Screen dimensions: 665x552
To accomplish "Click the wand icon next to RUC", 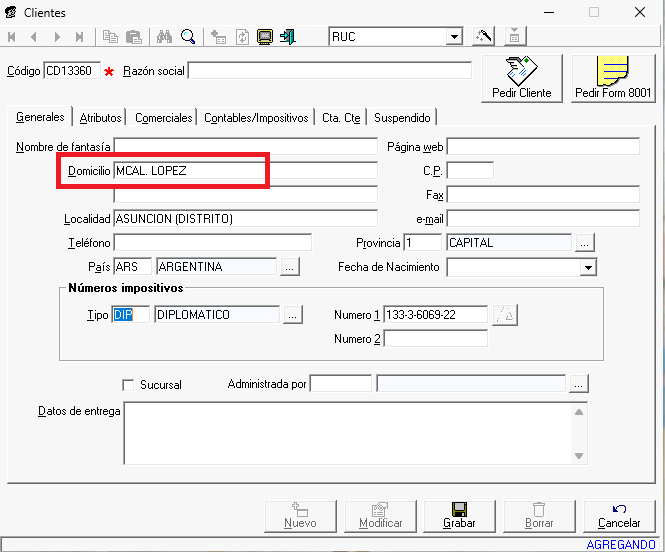I will tap(484, 37).
